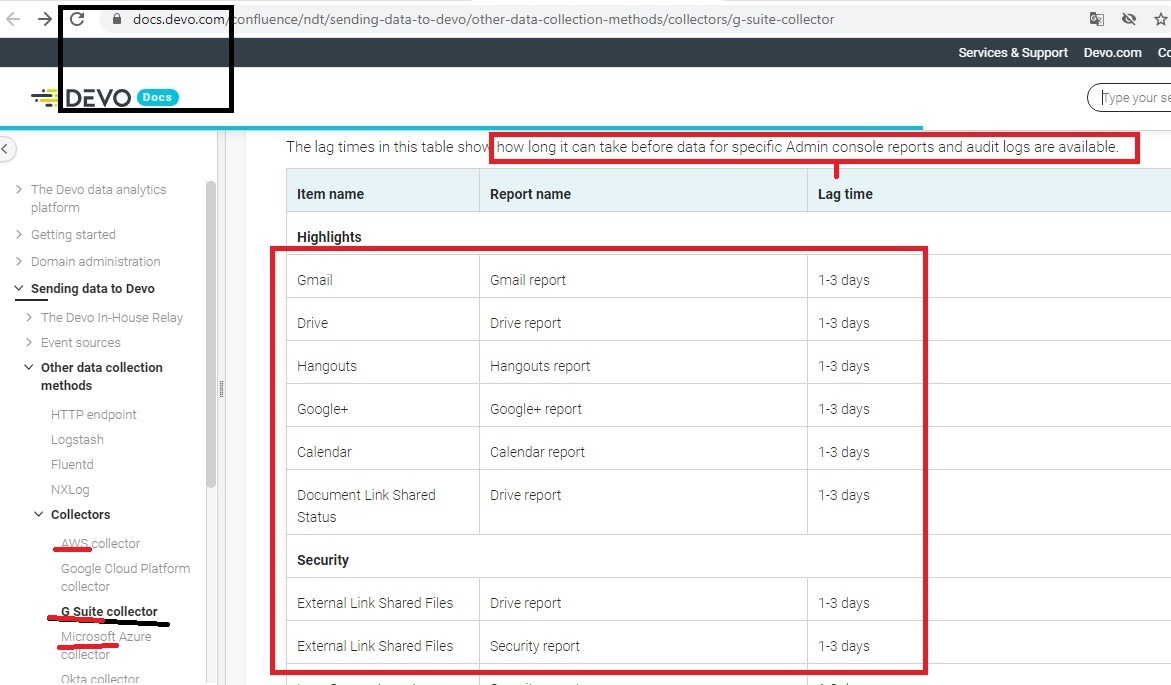Click the sidebar resize handle
This screenshot has width=1171, height=685.
(x=221, y=388)
